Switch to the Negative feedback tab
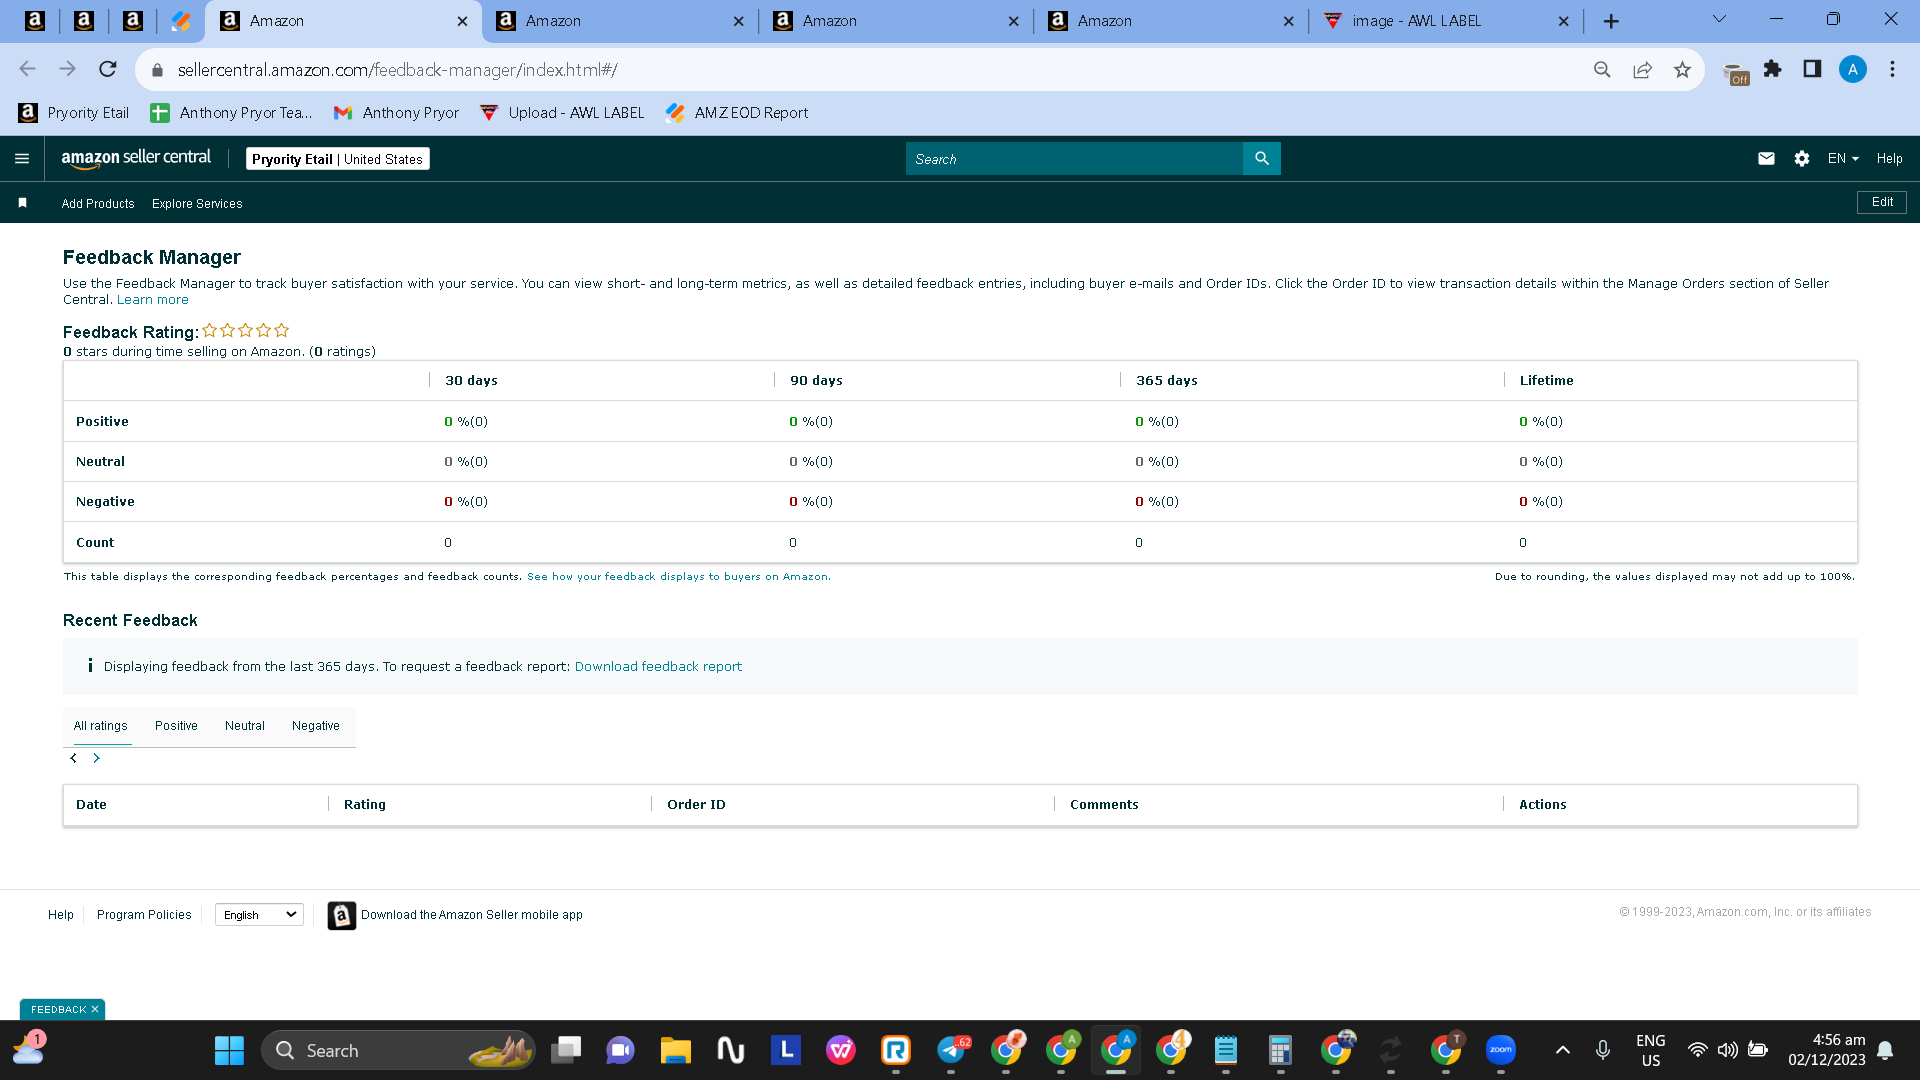The width and height of the screenshot is (1920, 1080). [x=316, y=726]
